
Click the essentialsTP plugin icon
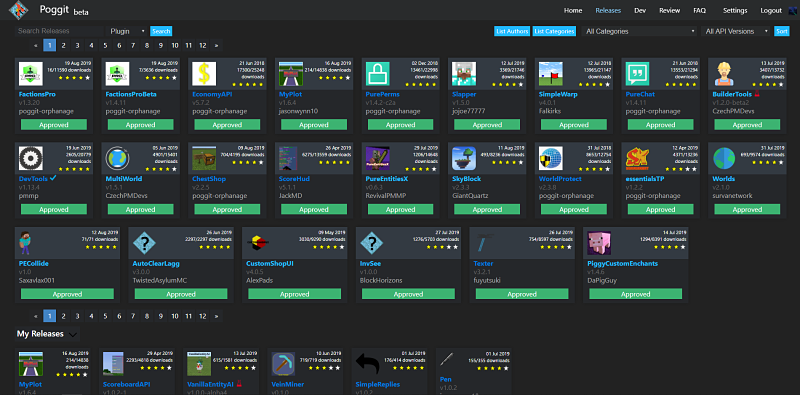point(638,158)
